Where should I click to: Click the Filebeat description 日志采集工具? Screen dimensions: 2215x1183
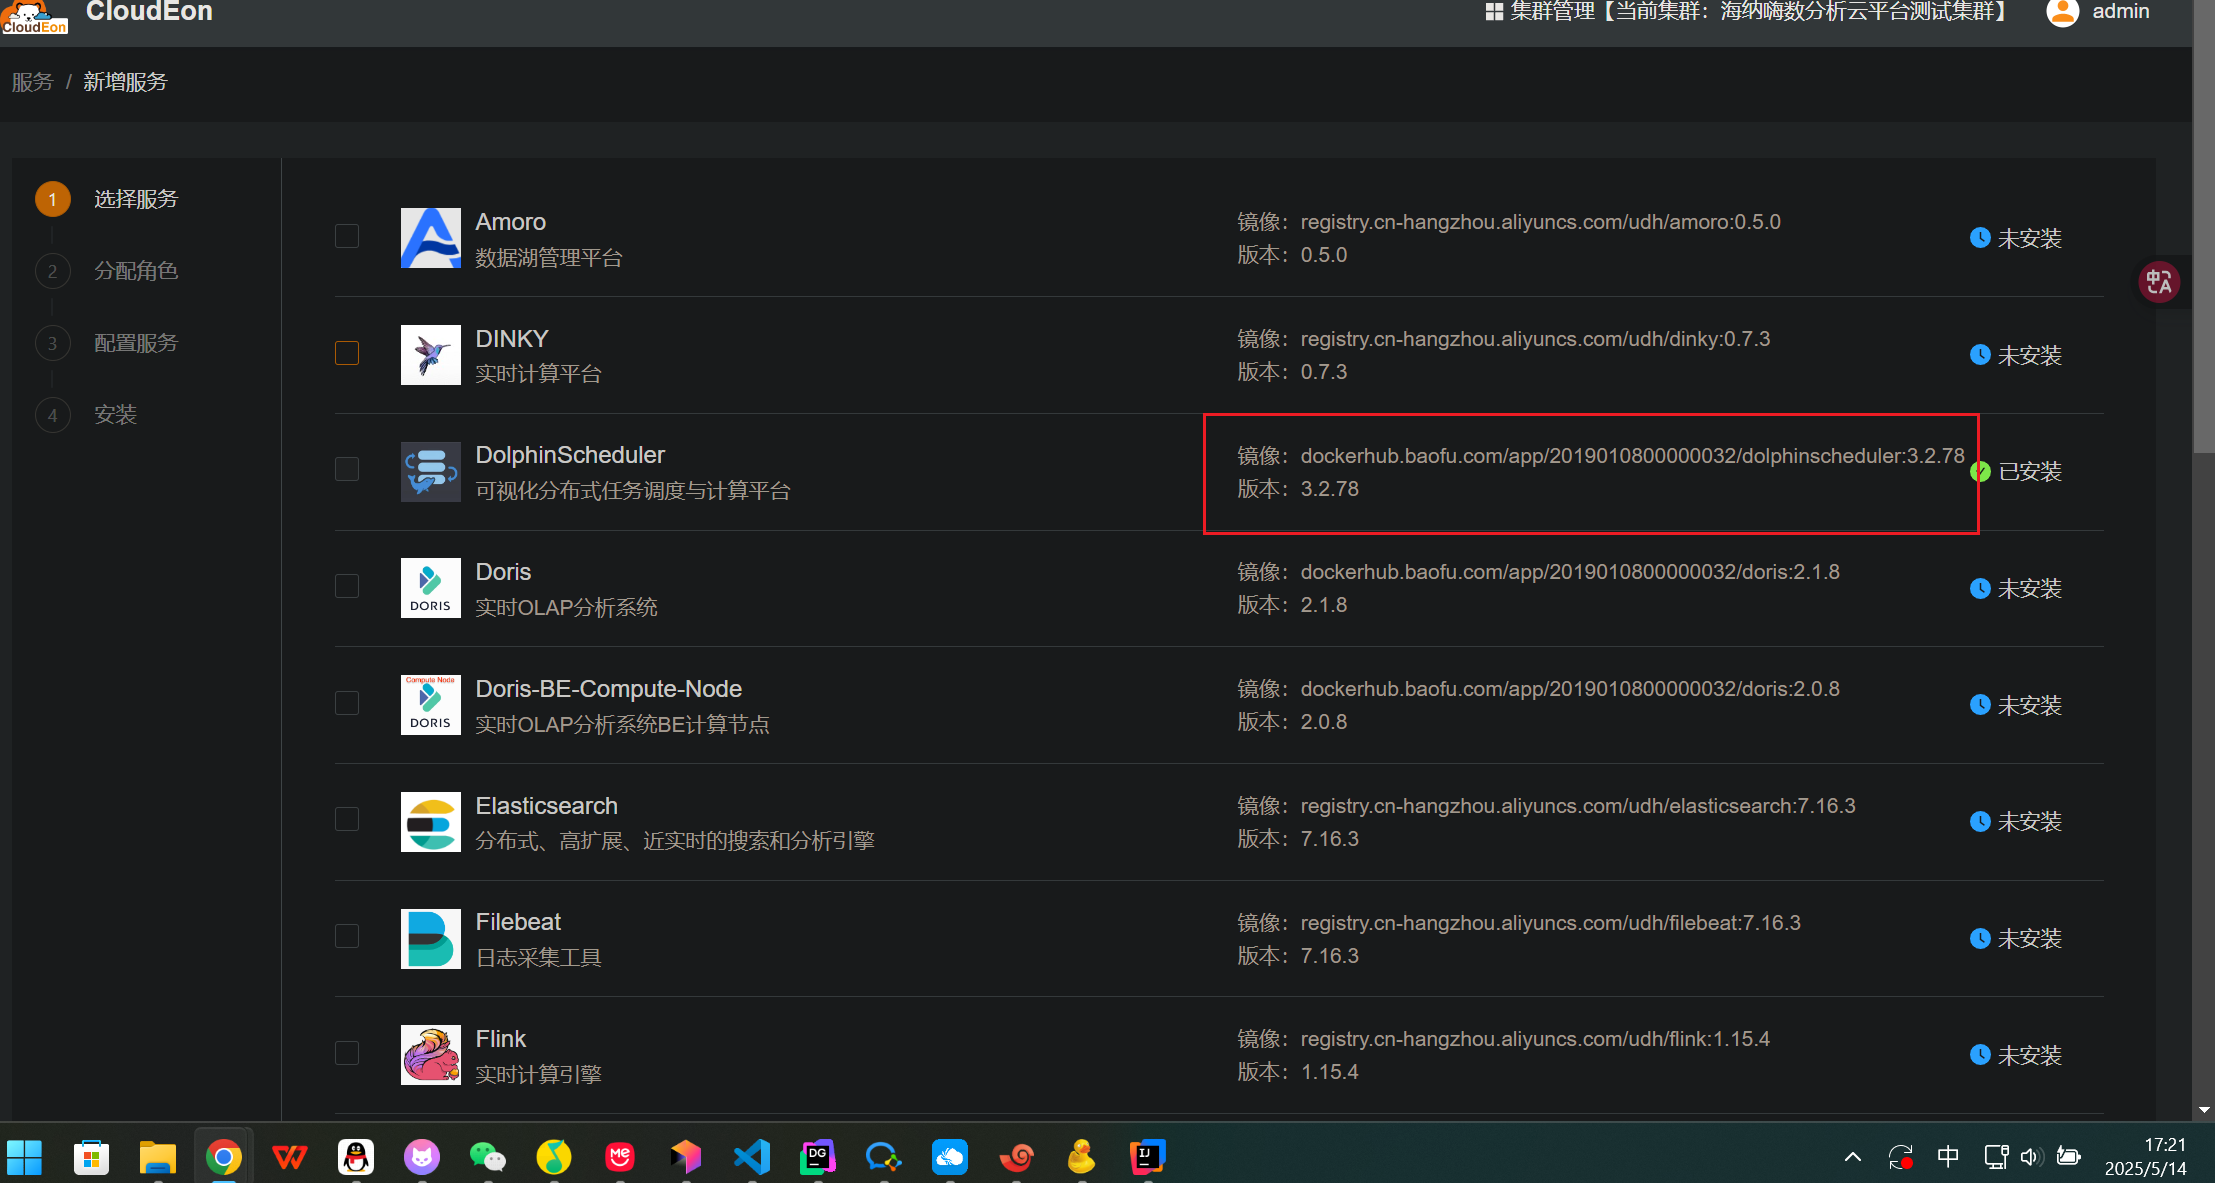coord(538,958)
